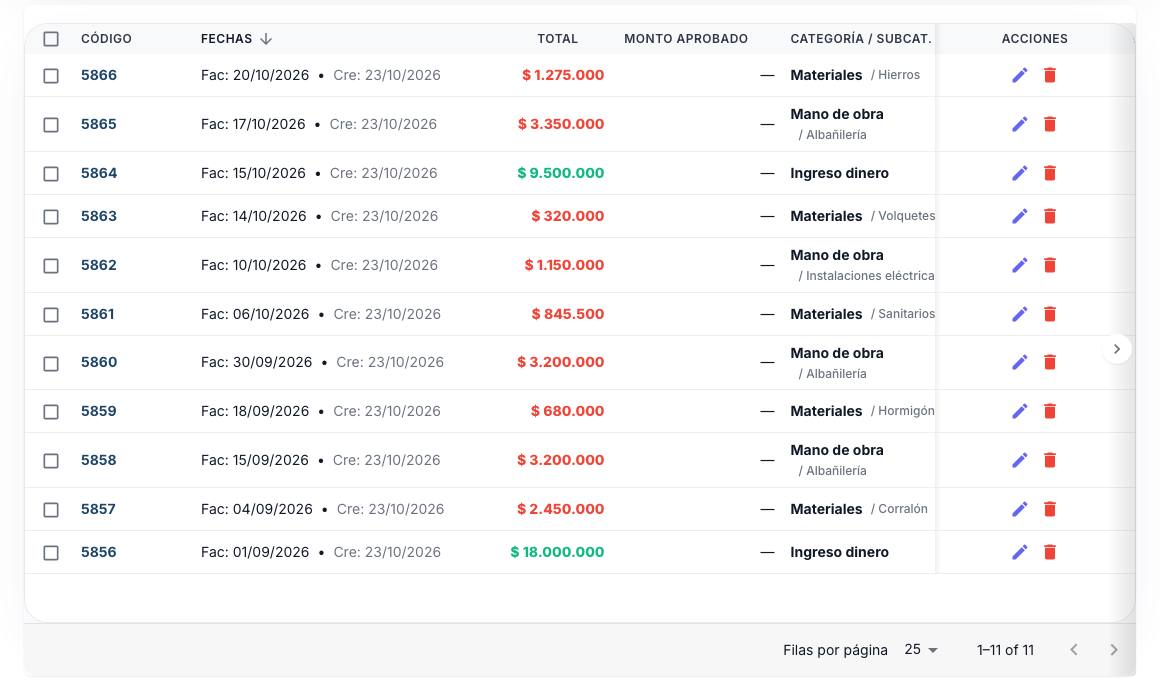Viewport: 1160px width, 680px height.
Task: Click the $ 845.500 total amount
Action: click(x=567, y=314)
